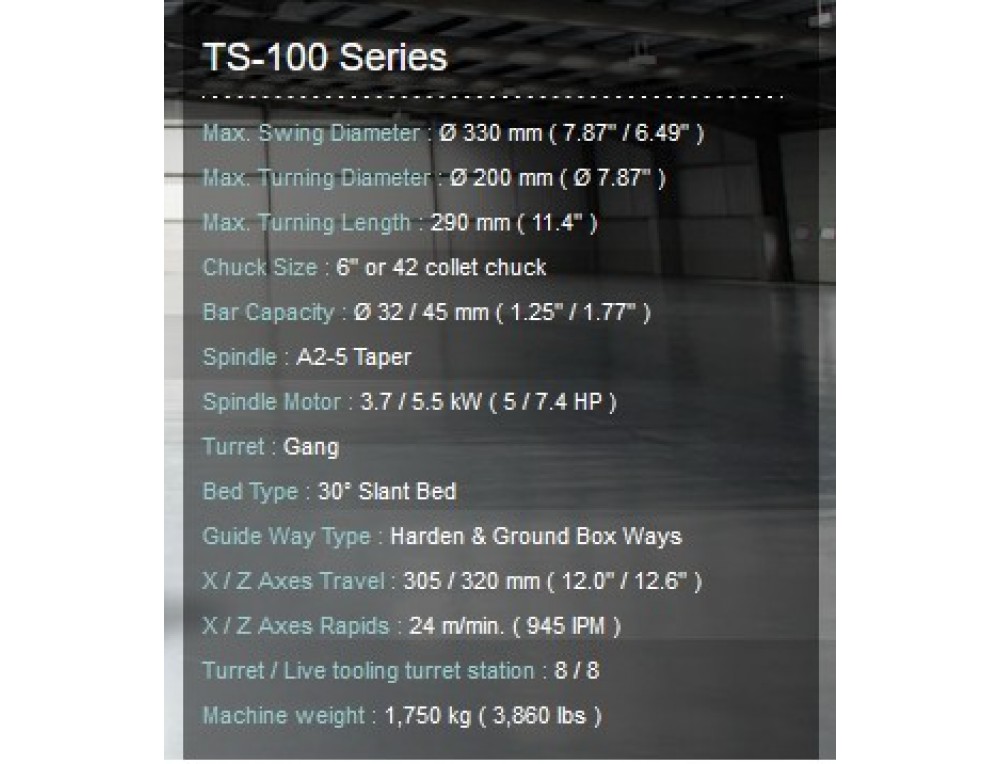Click the A2-5 Taper spindle value
Screen dimensions: 1000x764
(x=354, y=357)
